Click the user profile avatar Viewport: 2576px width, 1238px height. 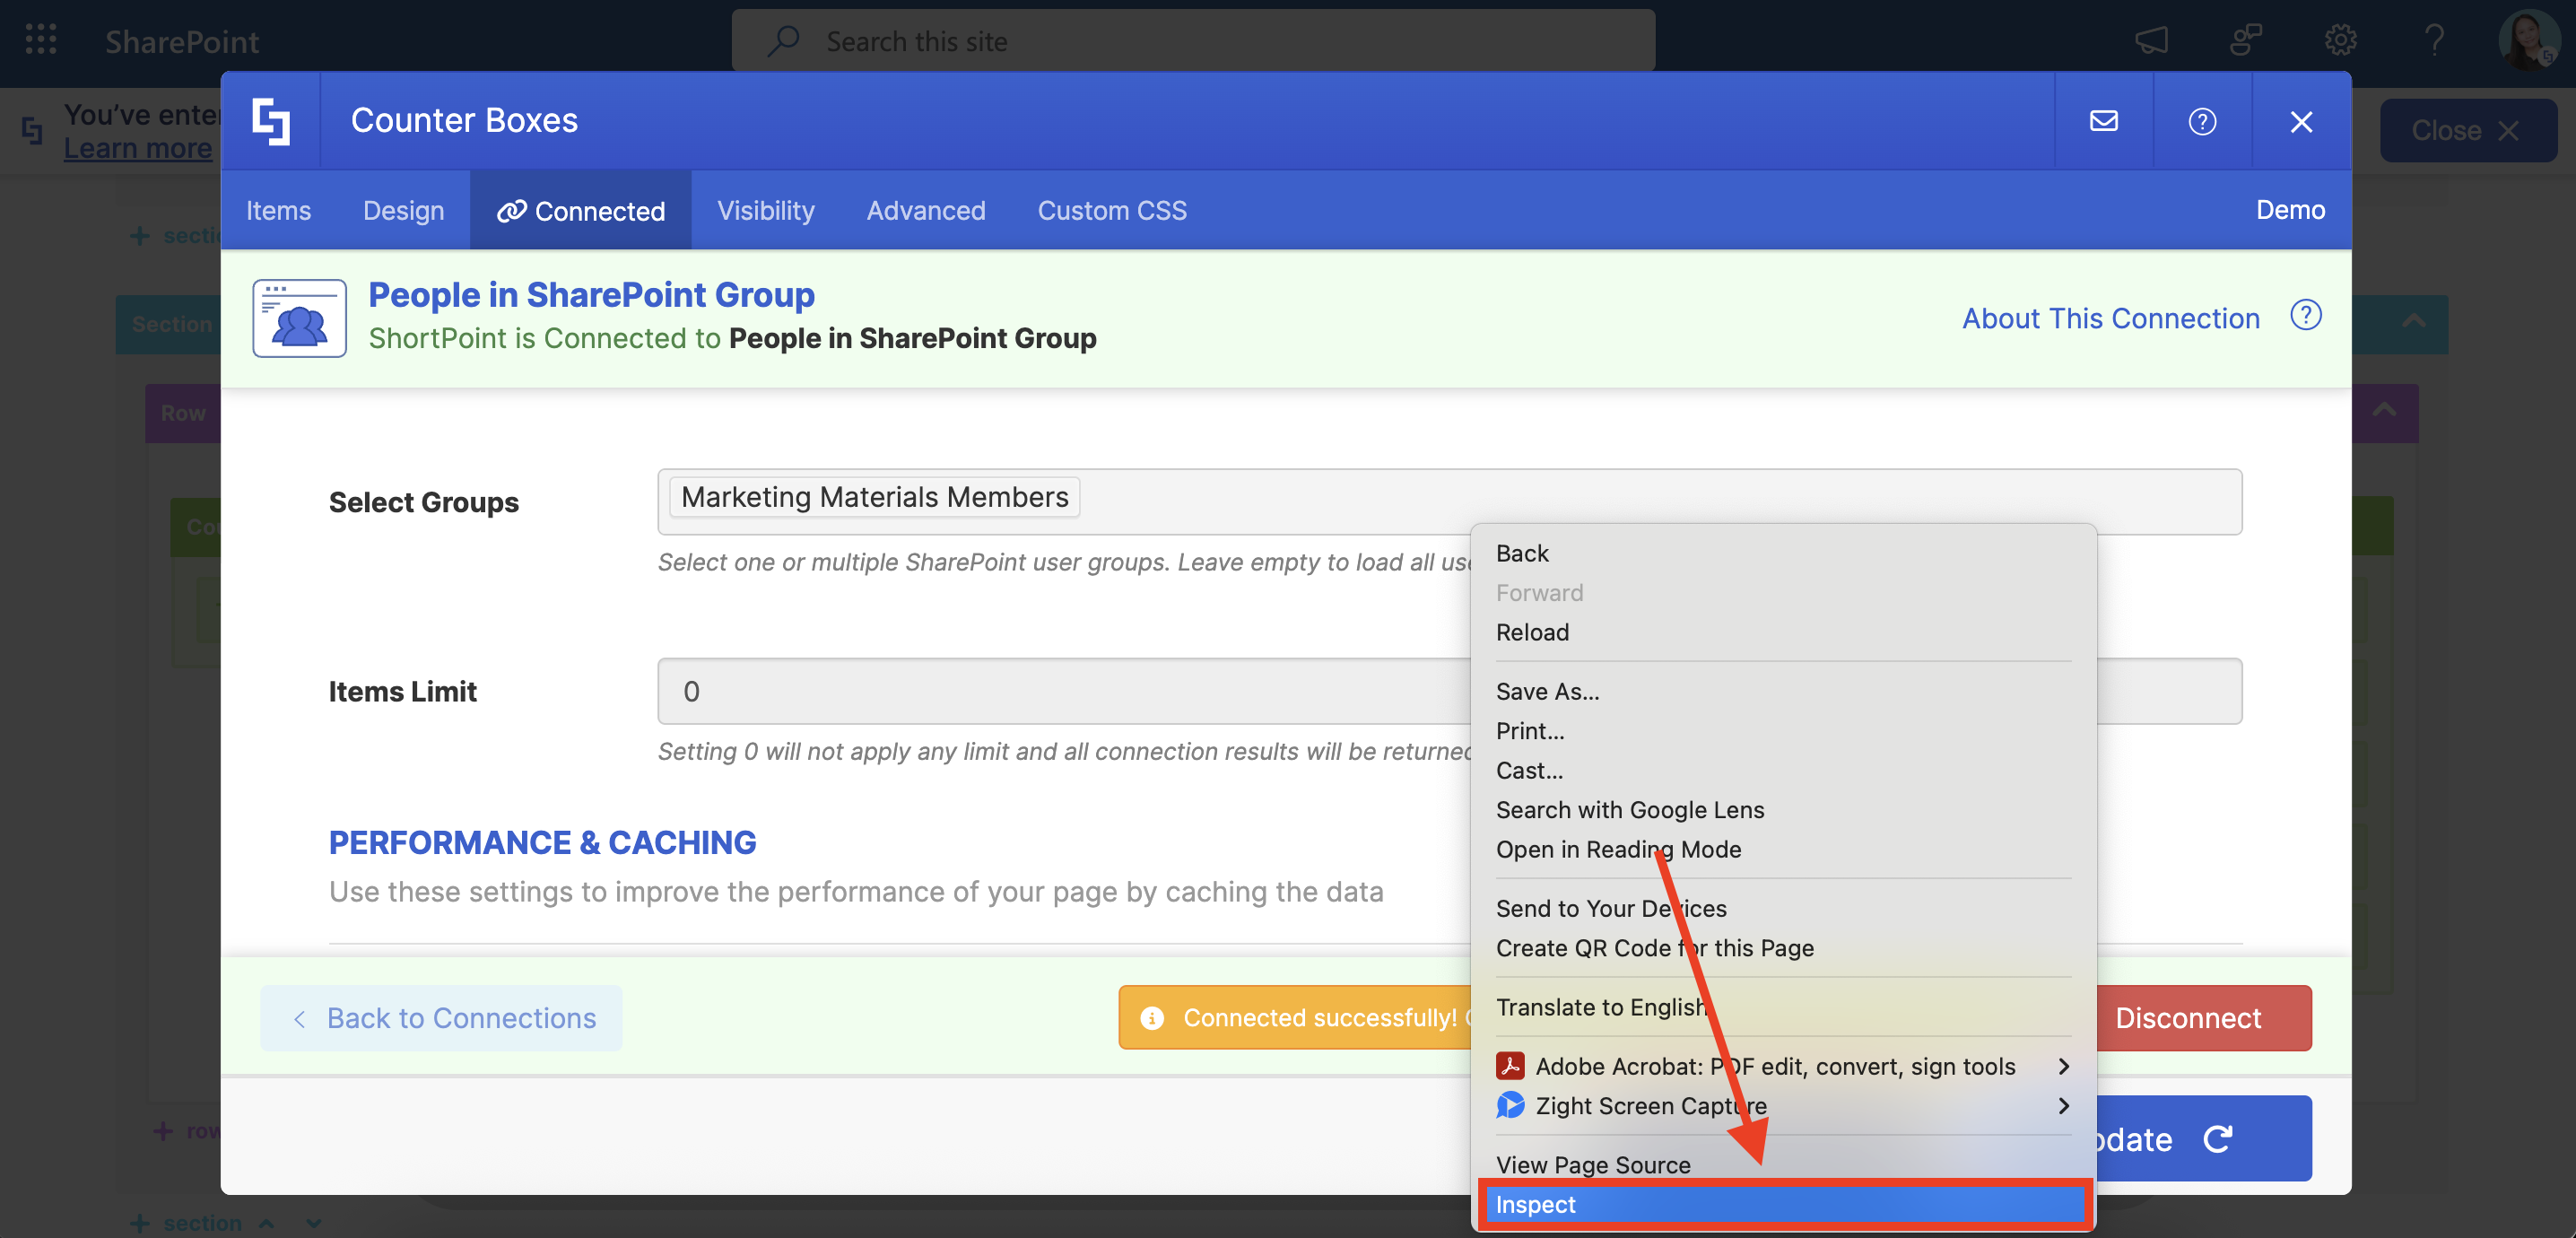[2526, 40]
